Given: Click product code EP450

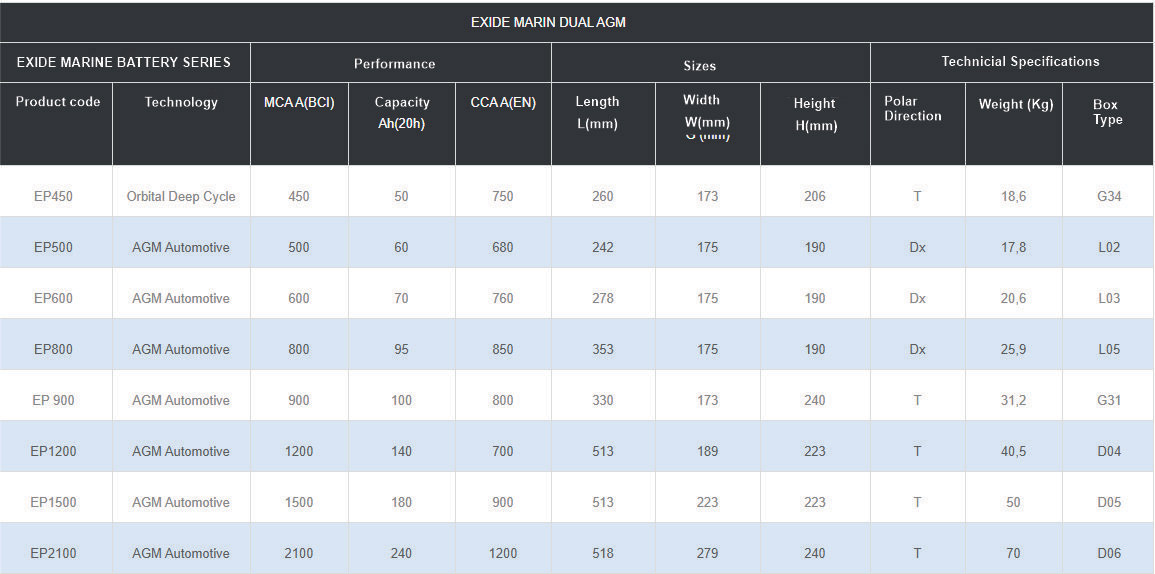Looking at the screenshot, I should point(53,196).
